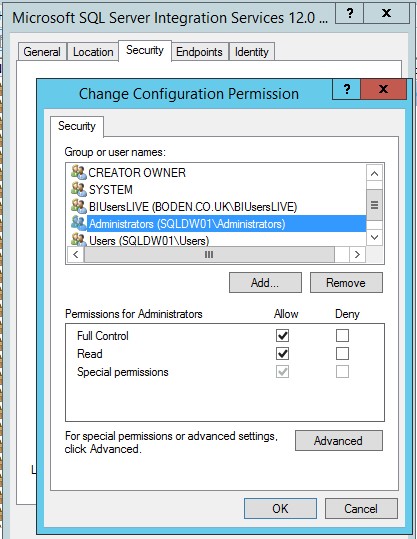Open help for Change Configuration Permission dialog
This screenshot has height=539, width=417.
[347, 89]
